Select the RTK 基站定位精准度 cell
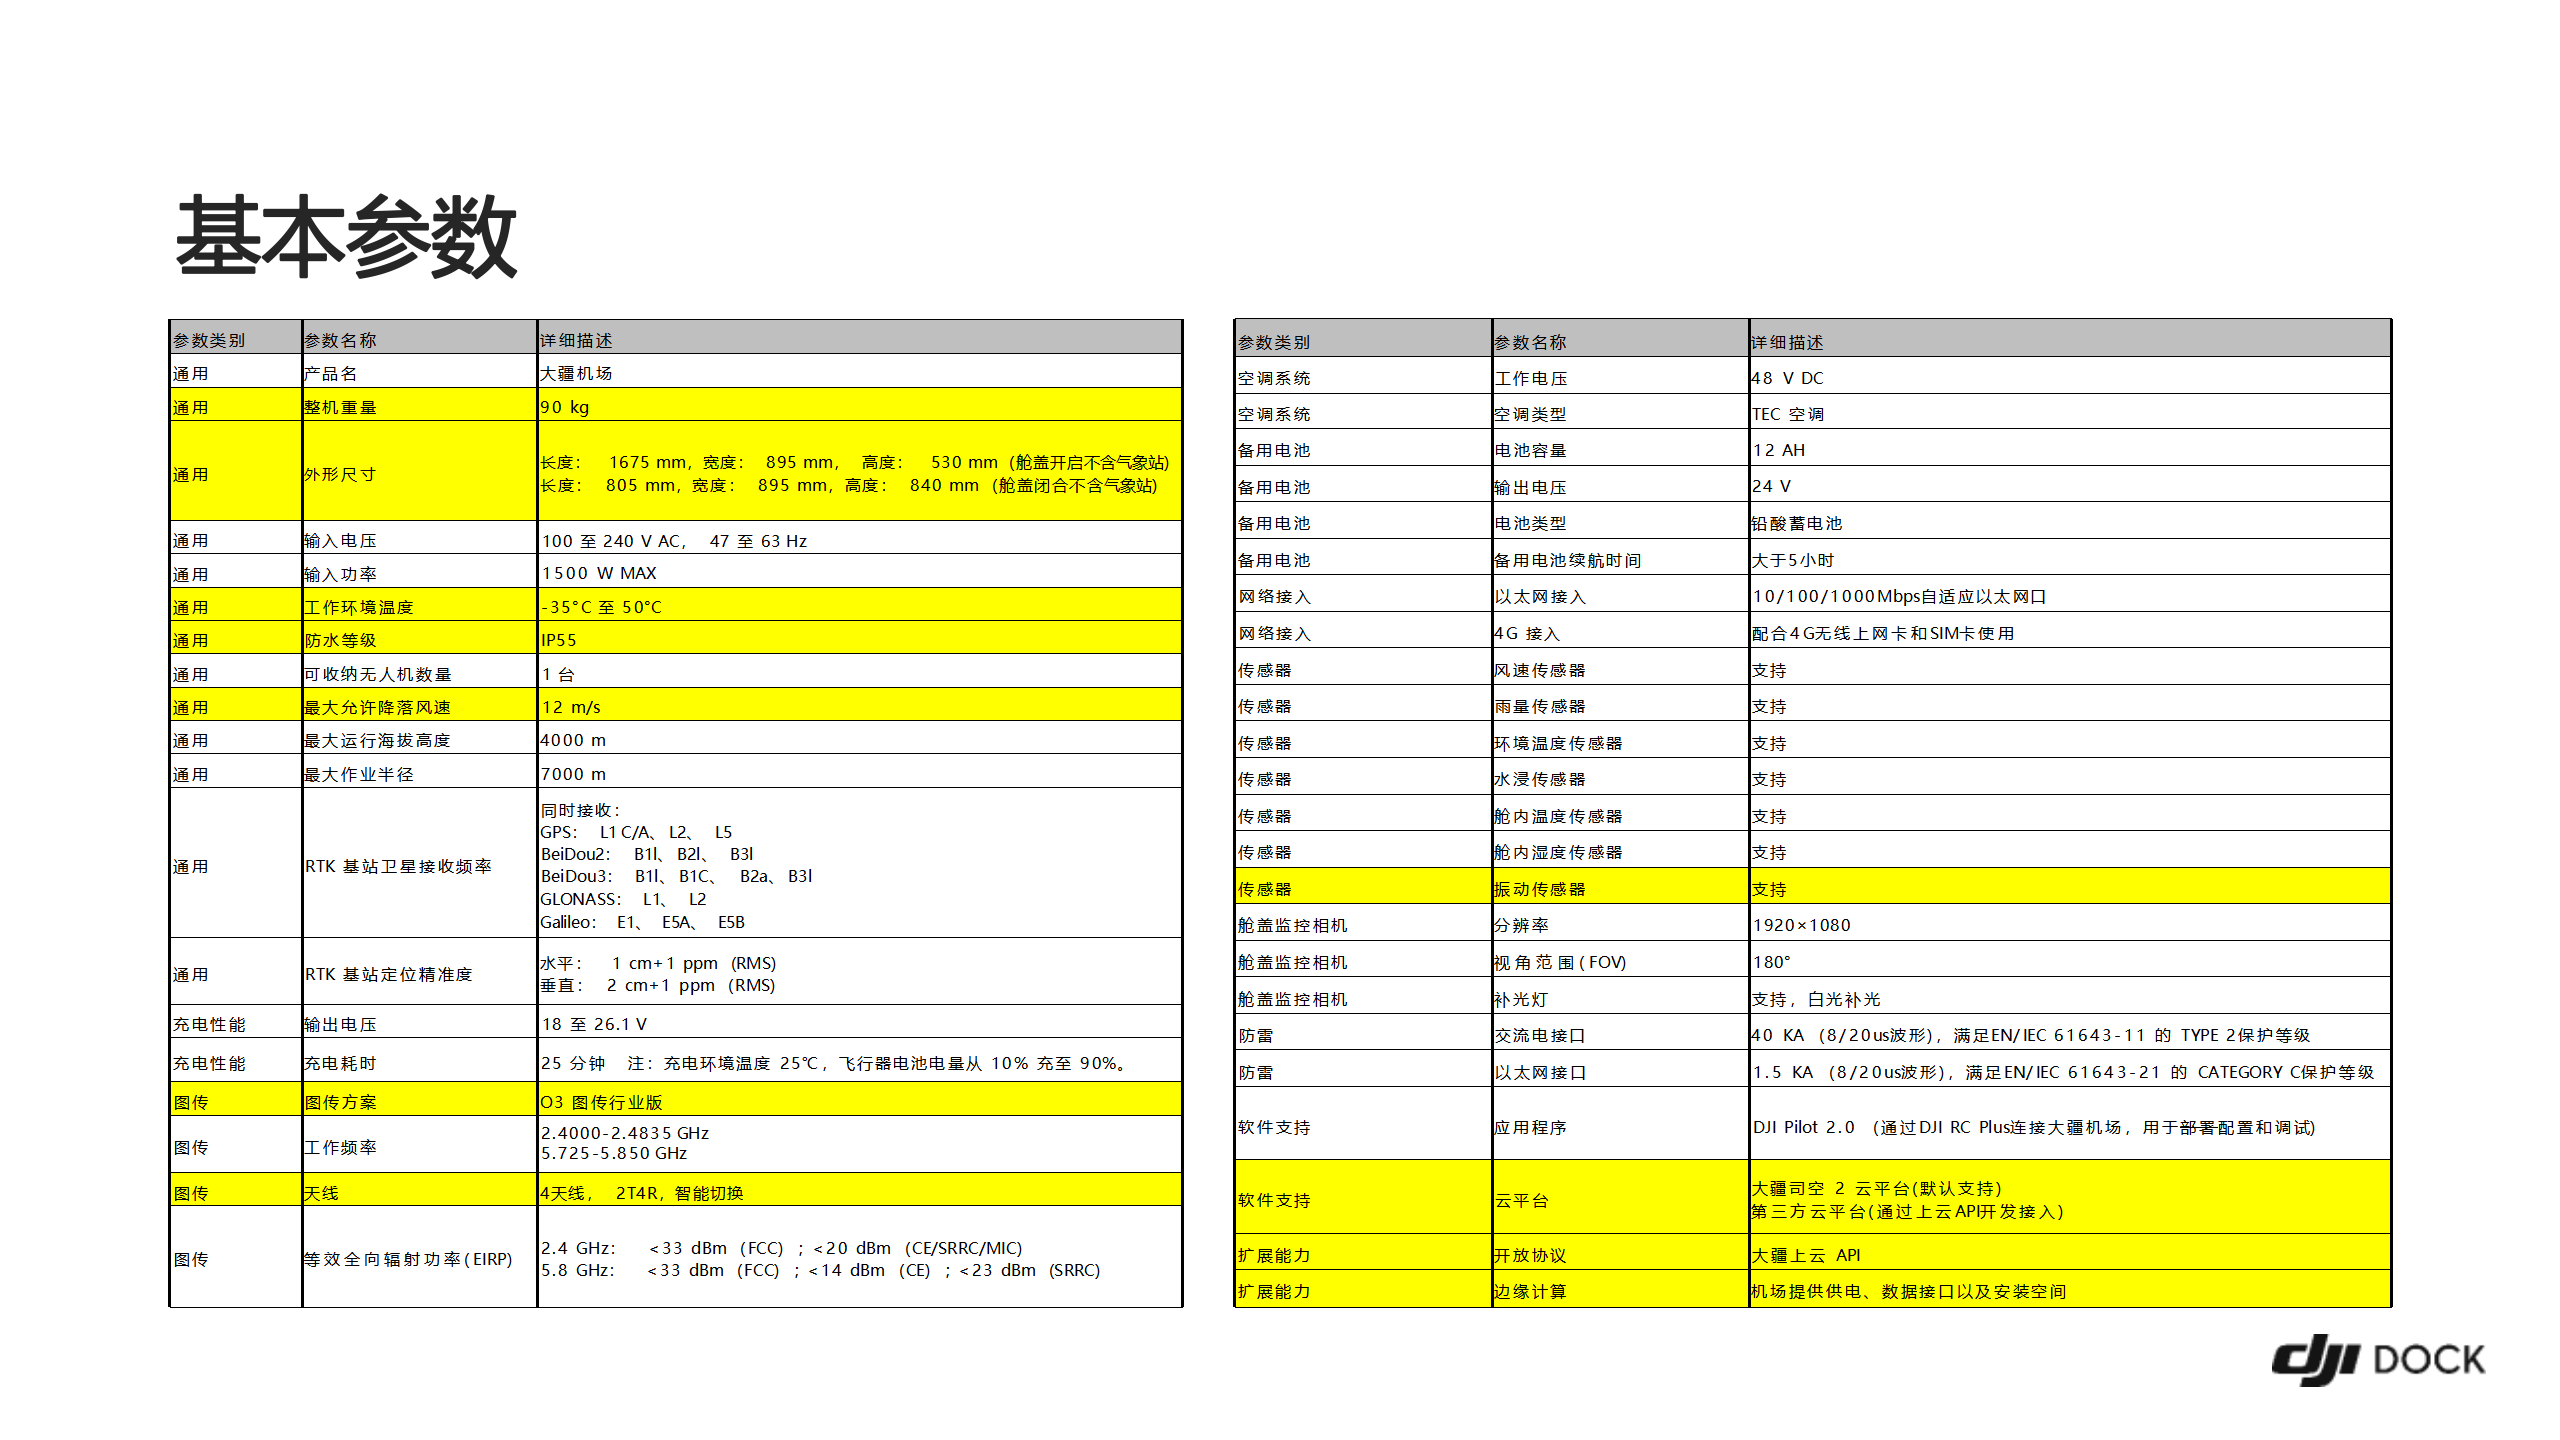Viewport: 2560px width, 1440px height. click(x=419, y=972)
